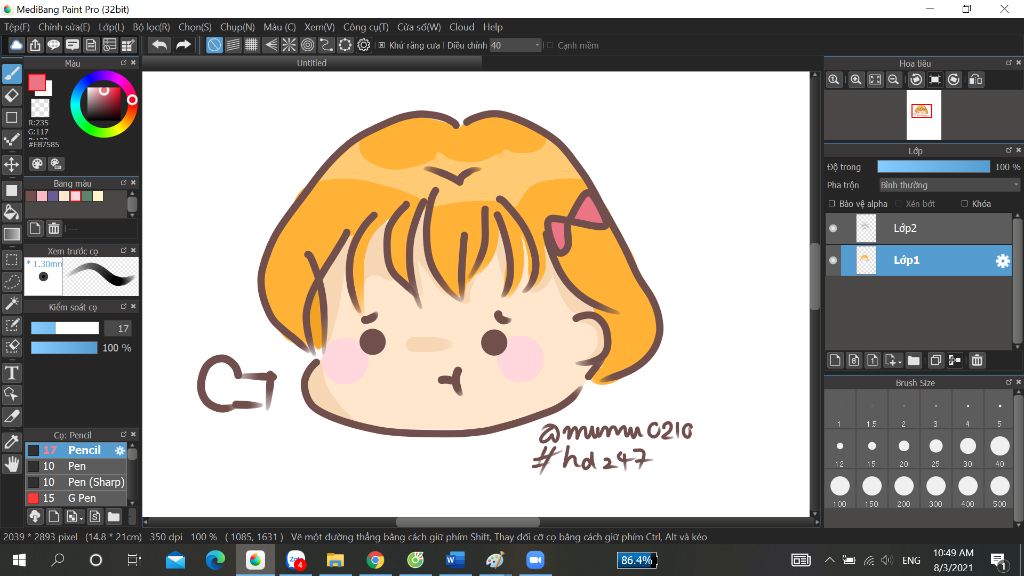This screenshot has width=1024, height=576.
Task: Undock the Màu panel
Action: tap(123, 63)
